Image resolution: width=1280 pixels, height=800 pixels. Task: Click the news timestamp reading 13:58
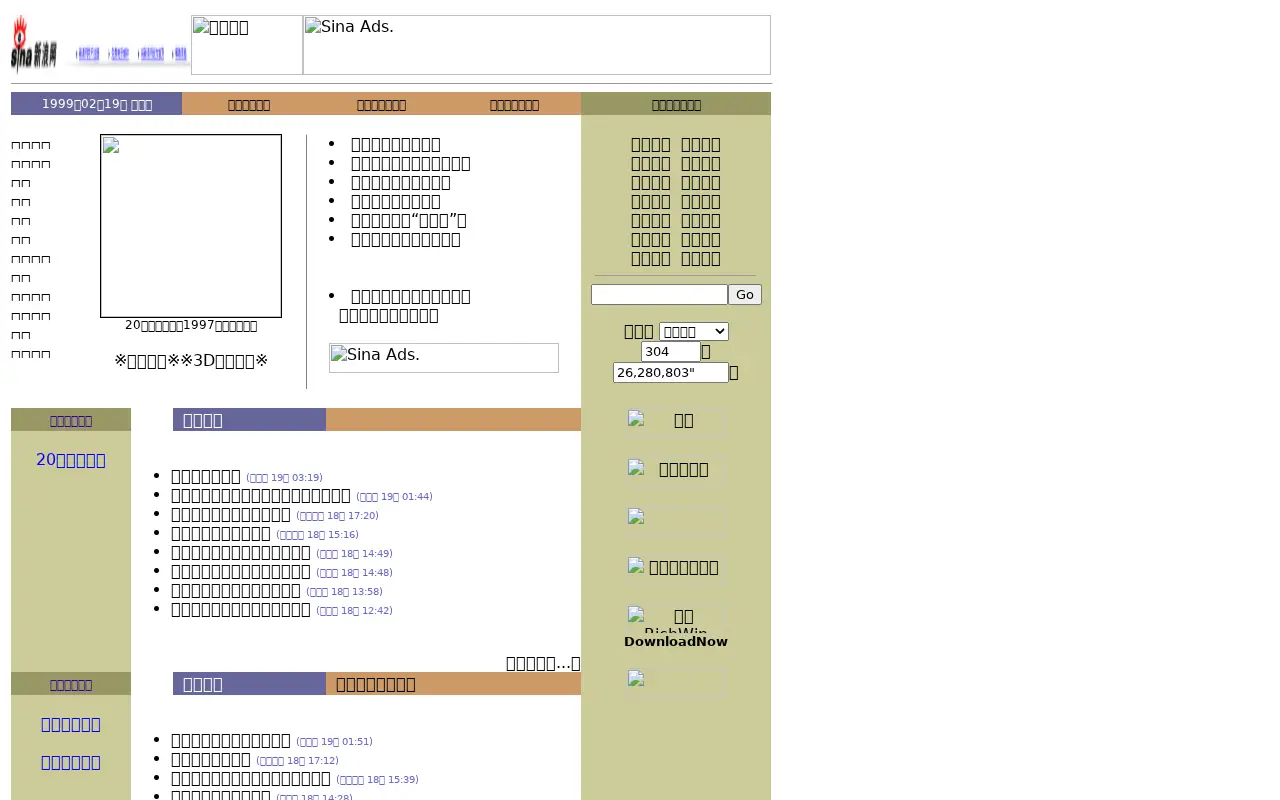[345, 592]
